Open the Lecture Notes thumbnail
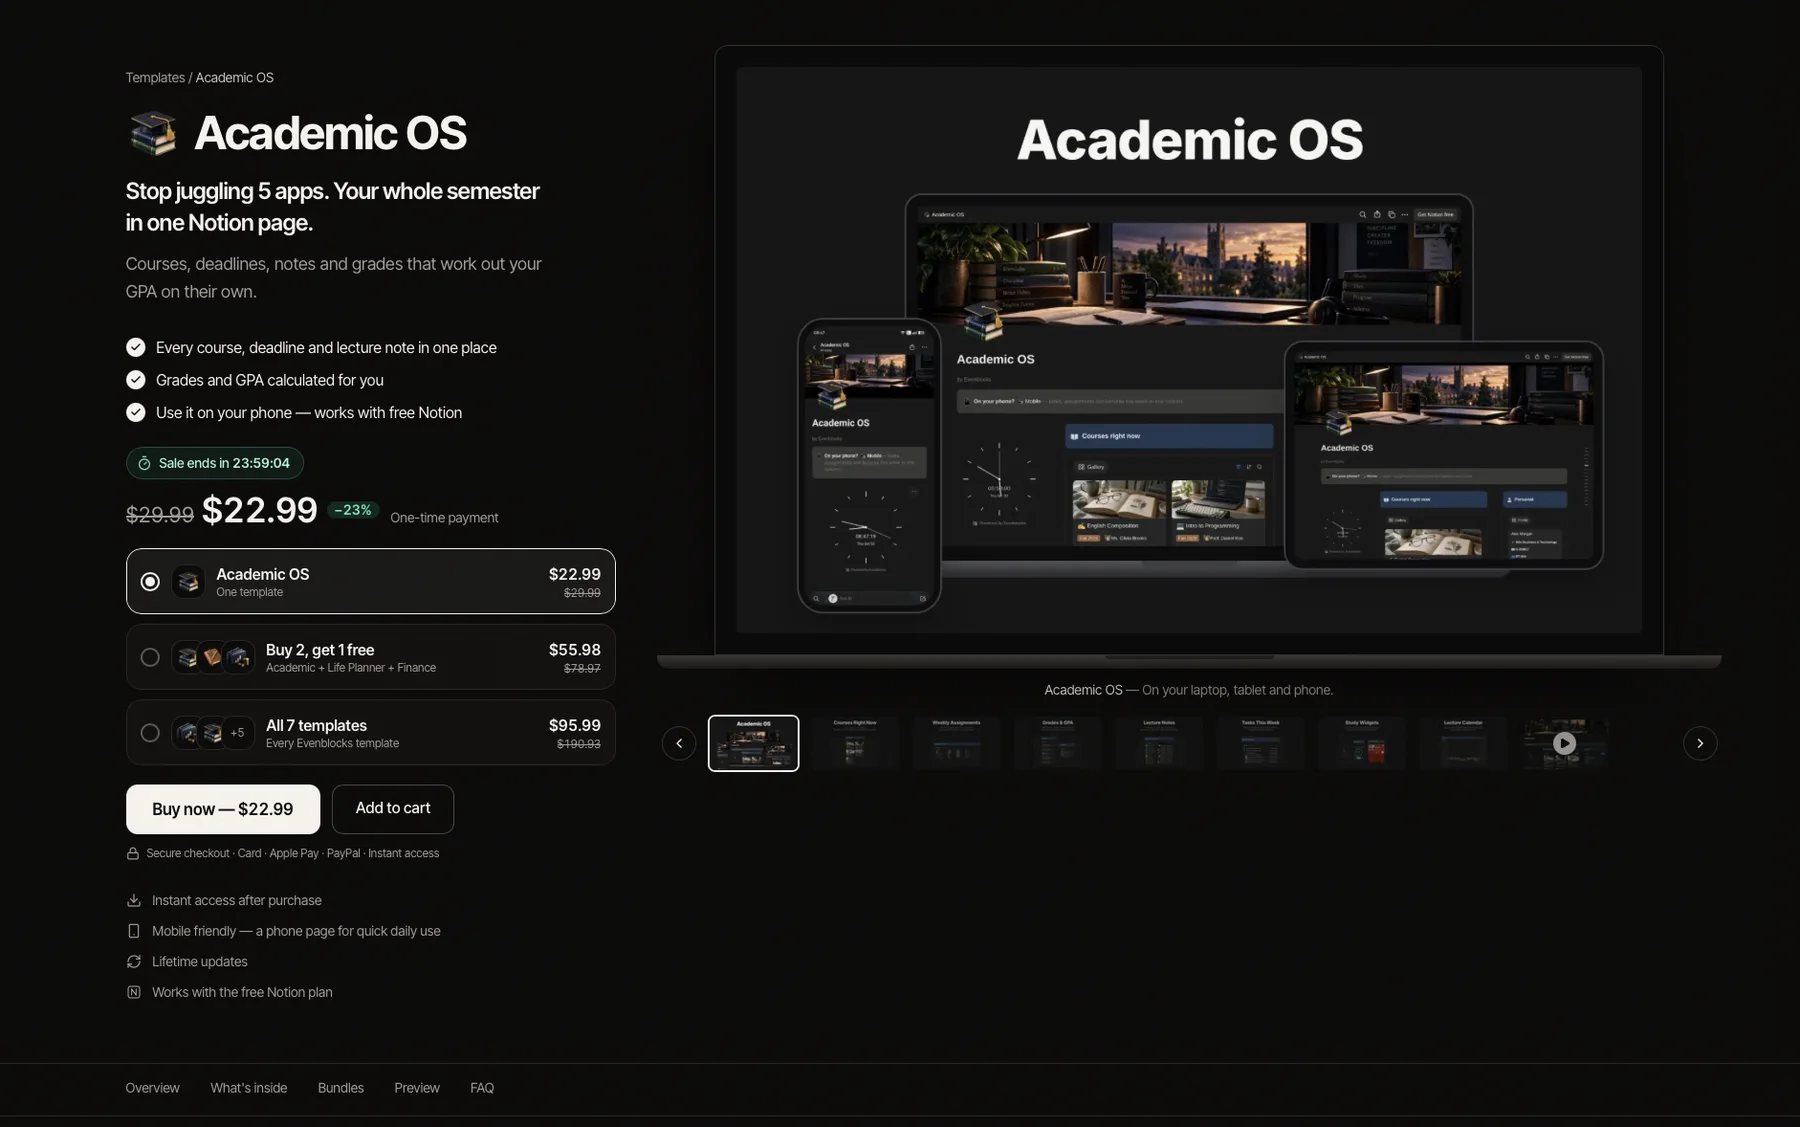1800x1127 pixels. coord(1159,743)
